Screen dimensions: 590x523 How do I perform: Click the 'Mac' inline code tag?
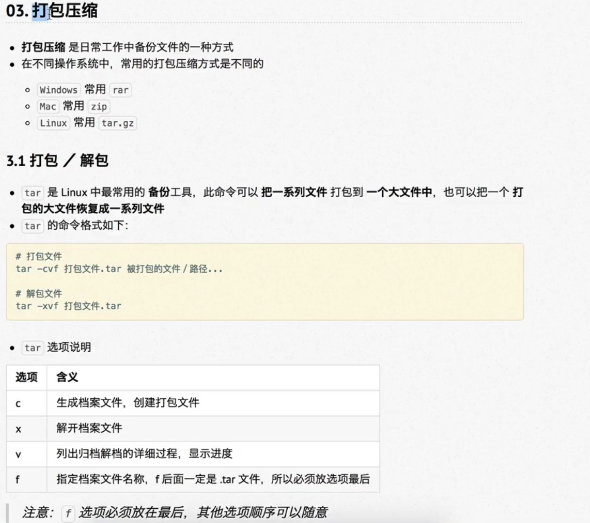click(x=48, y=106)
